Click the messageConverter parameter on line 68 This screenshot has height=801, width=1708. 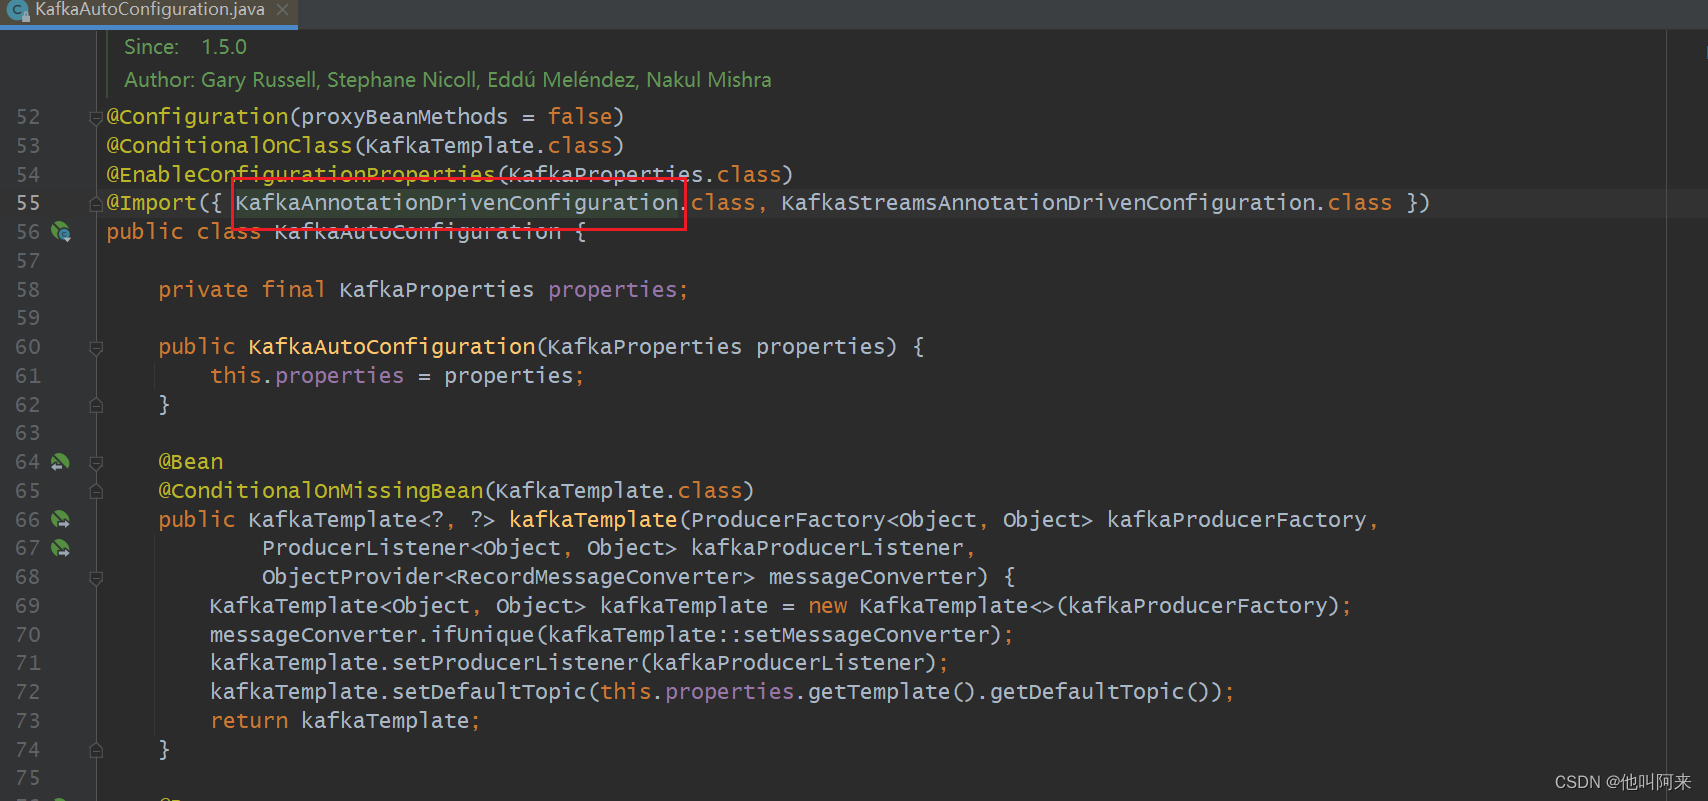(x=872, y=577)
